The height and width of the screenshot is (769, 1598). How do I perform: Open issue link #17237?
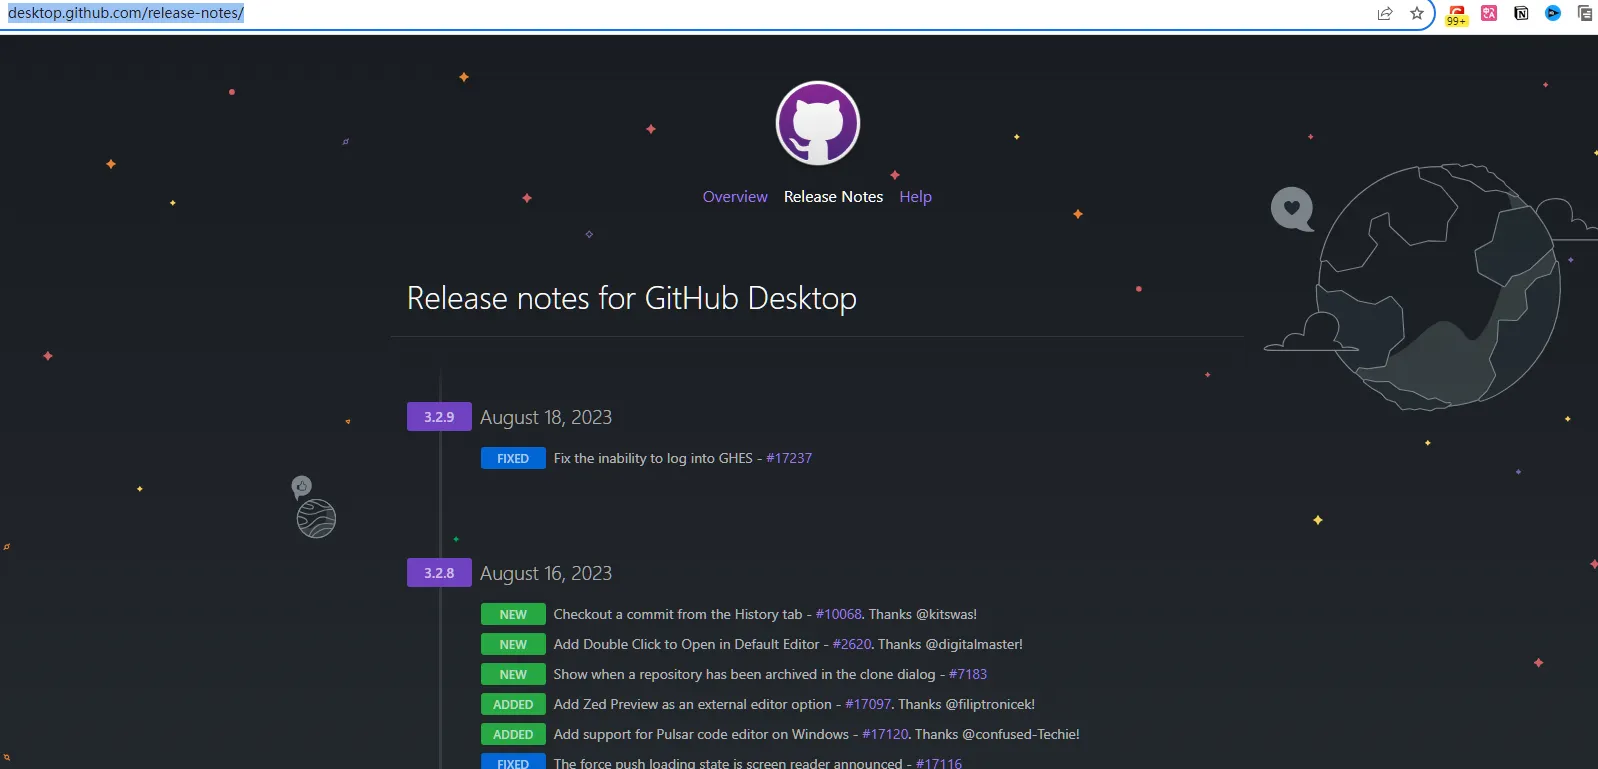point(789,458)
